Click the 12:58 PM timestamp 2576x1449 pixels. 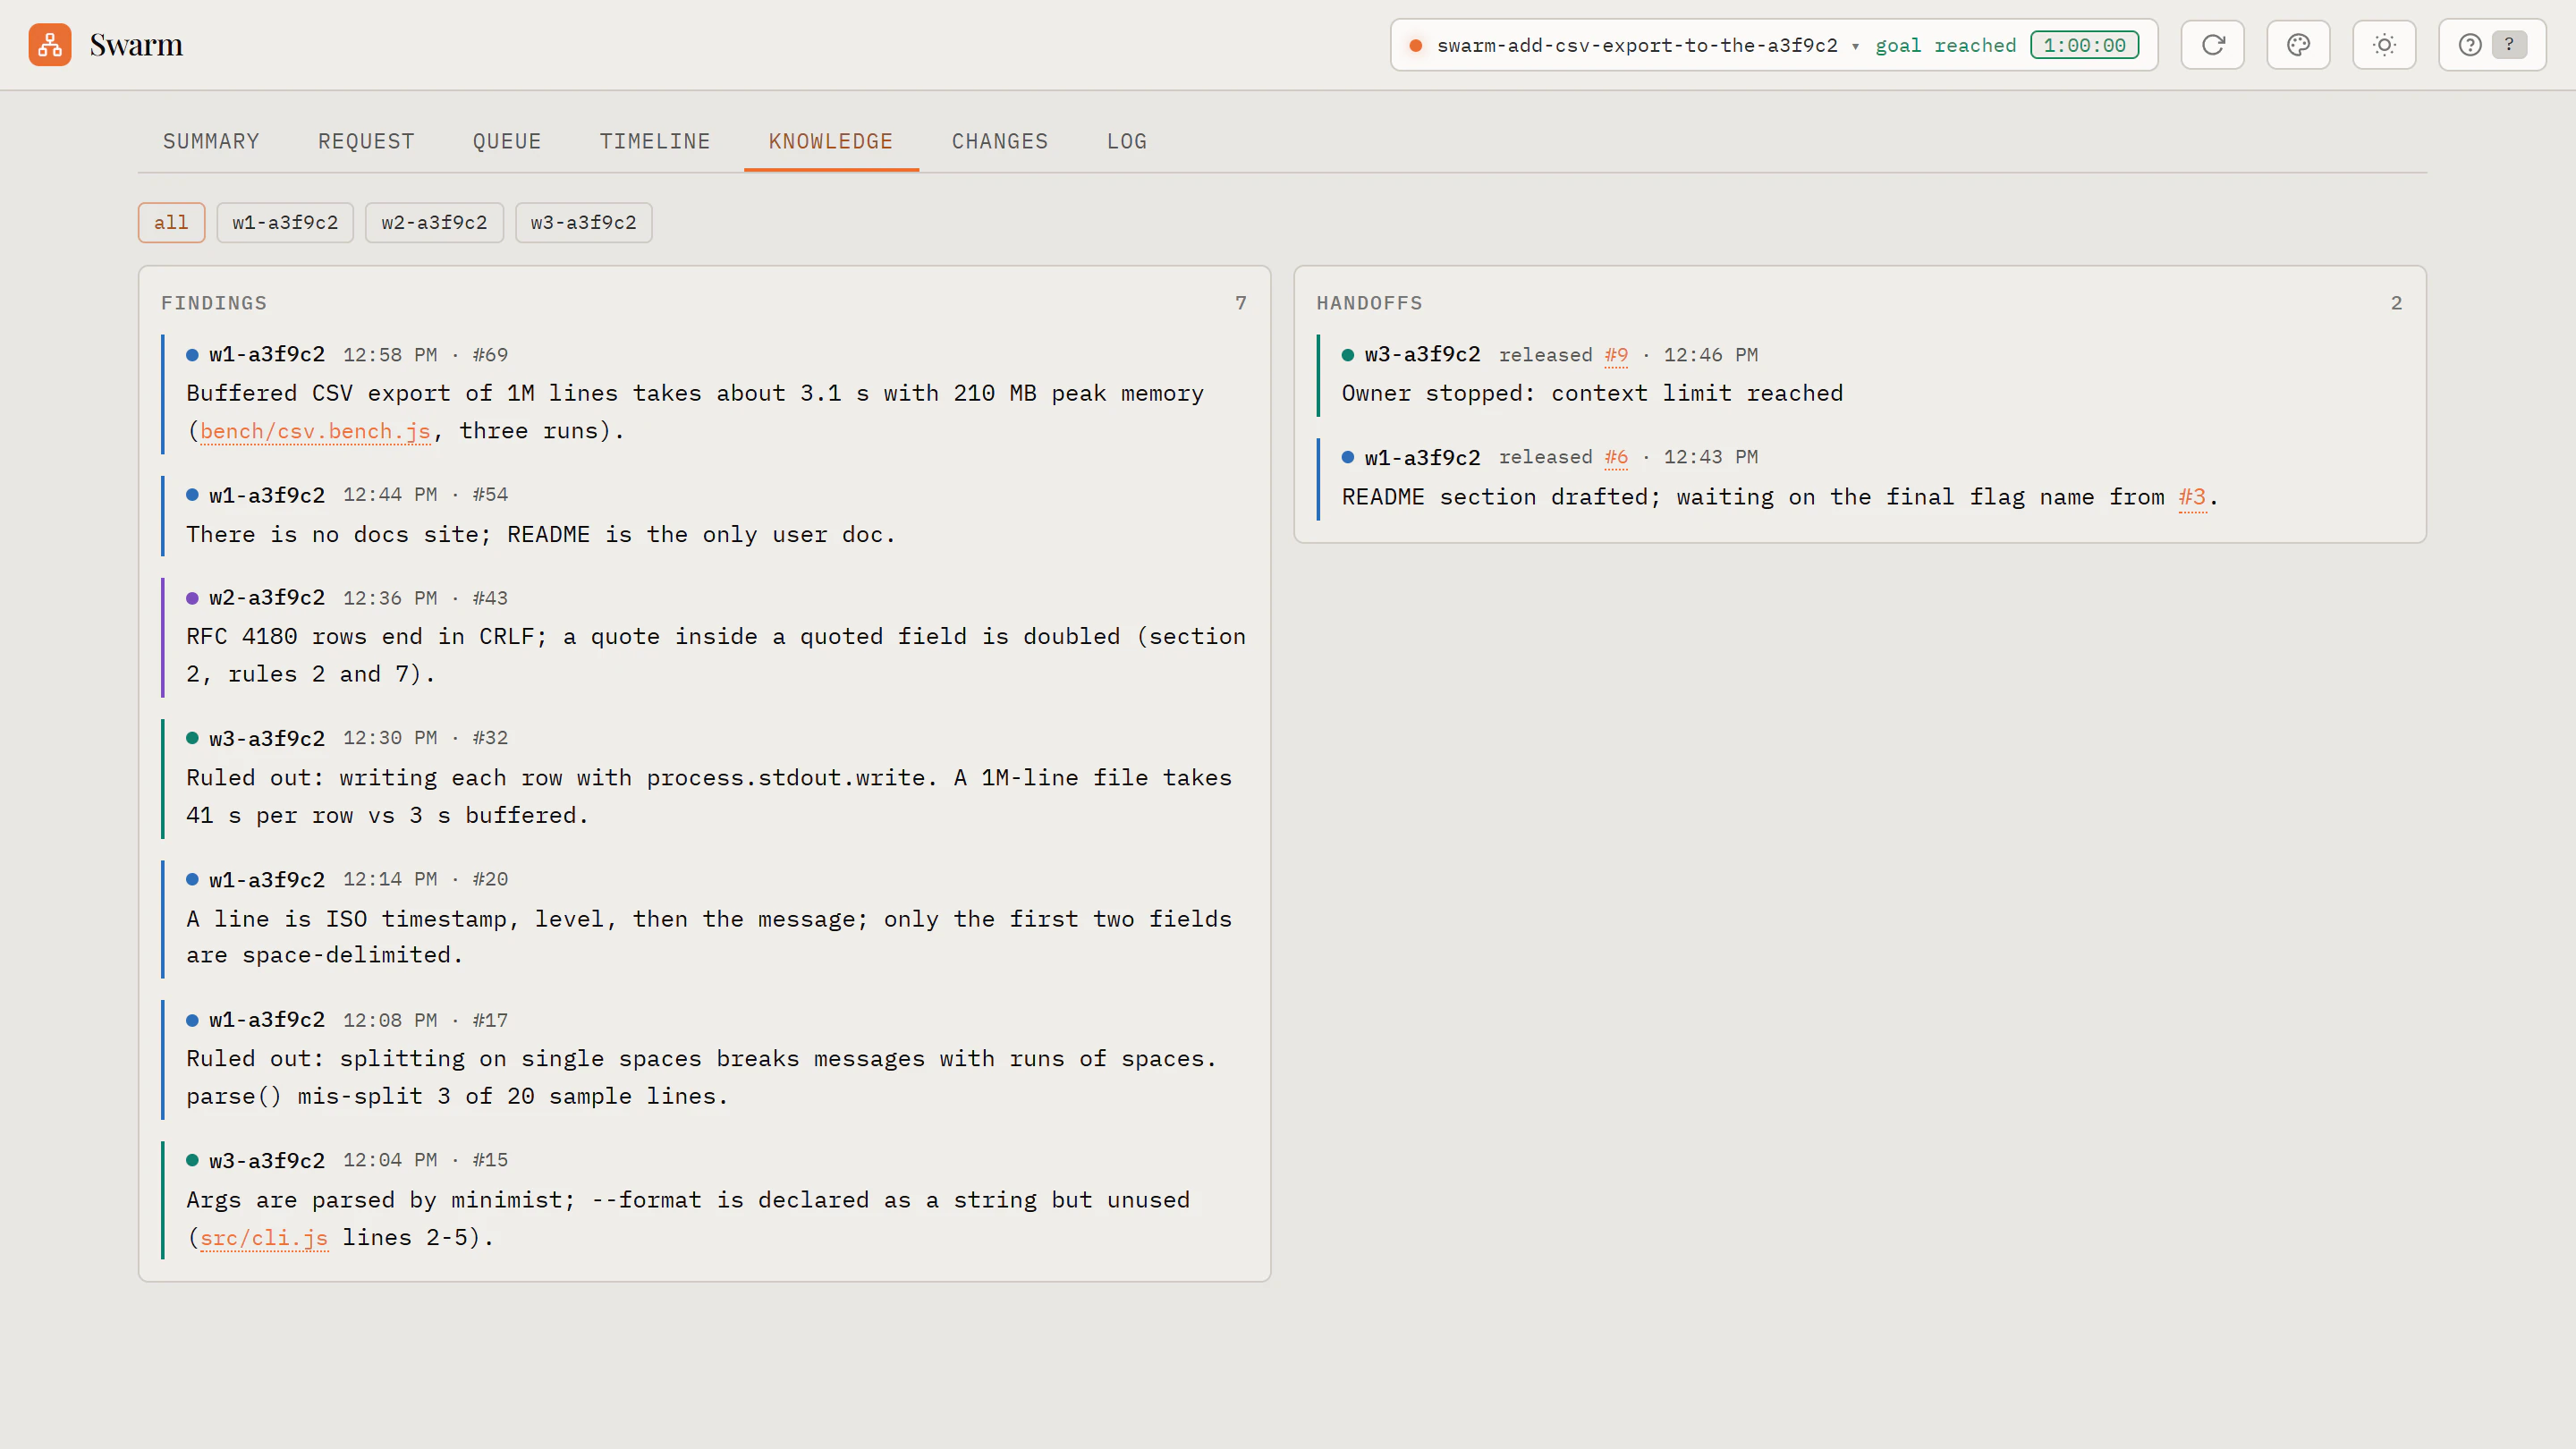[390, 355]
